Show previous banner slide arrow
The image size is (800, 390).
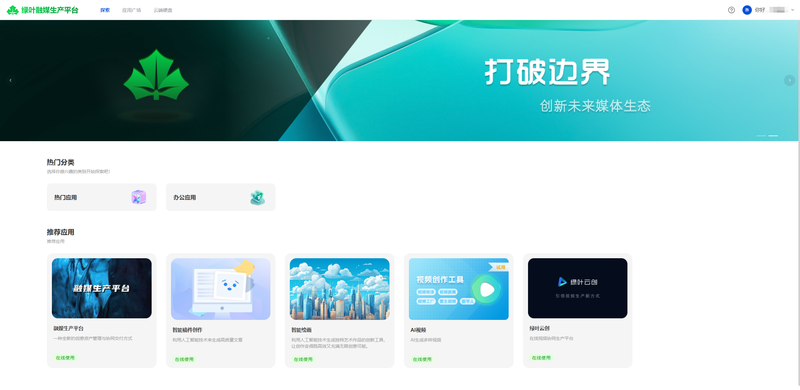click(10, 80)
